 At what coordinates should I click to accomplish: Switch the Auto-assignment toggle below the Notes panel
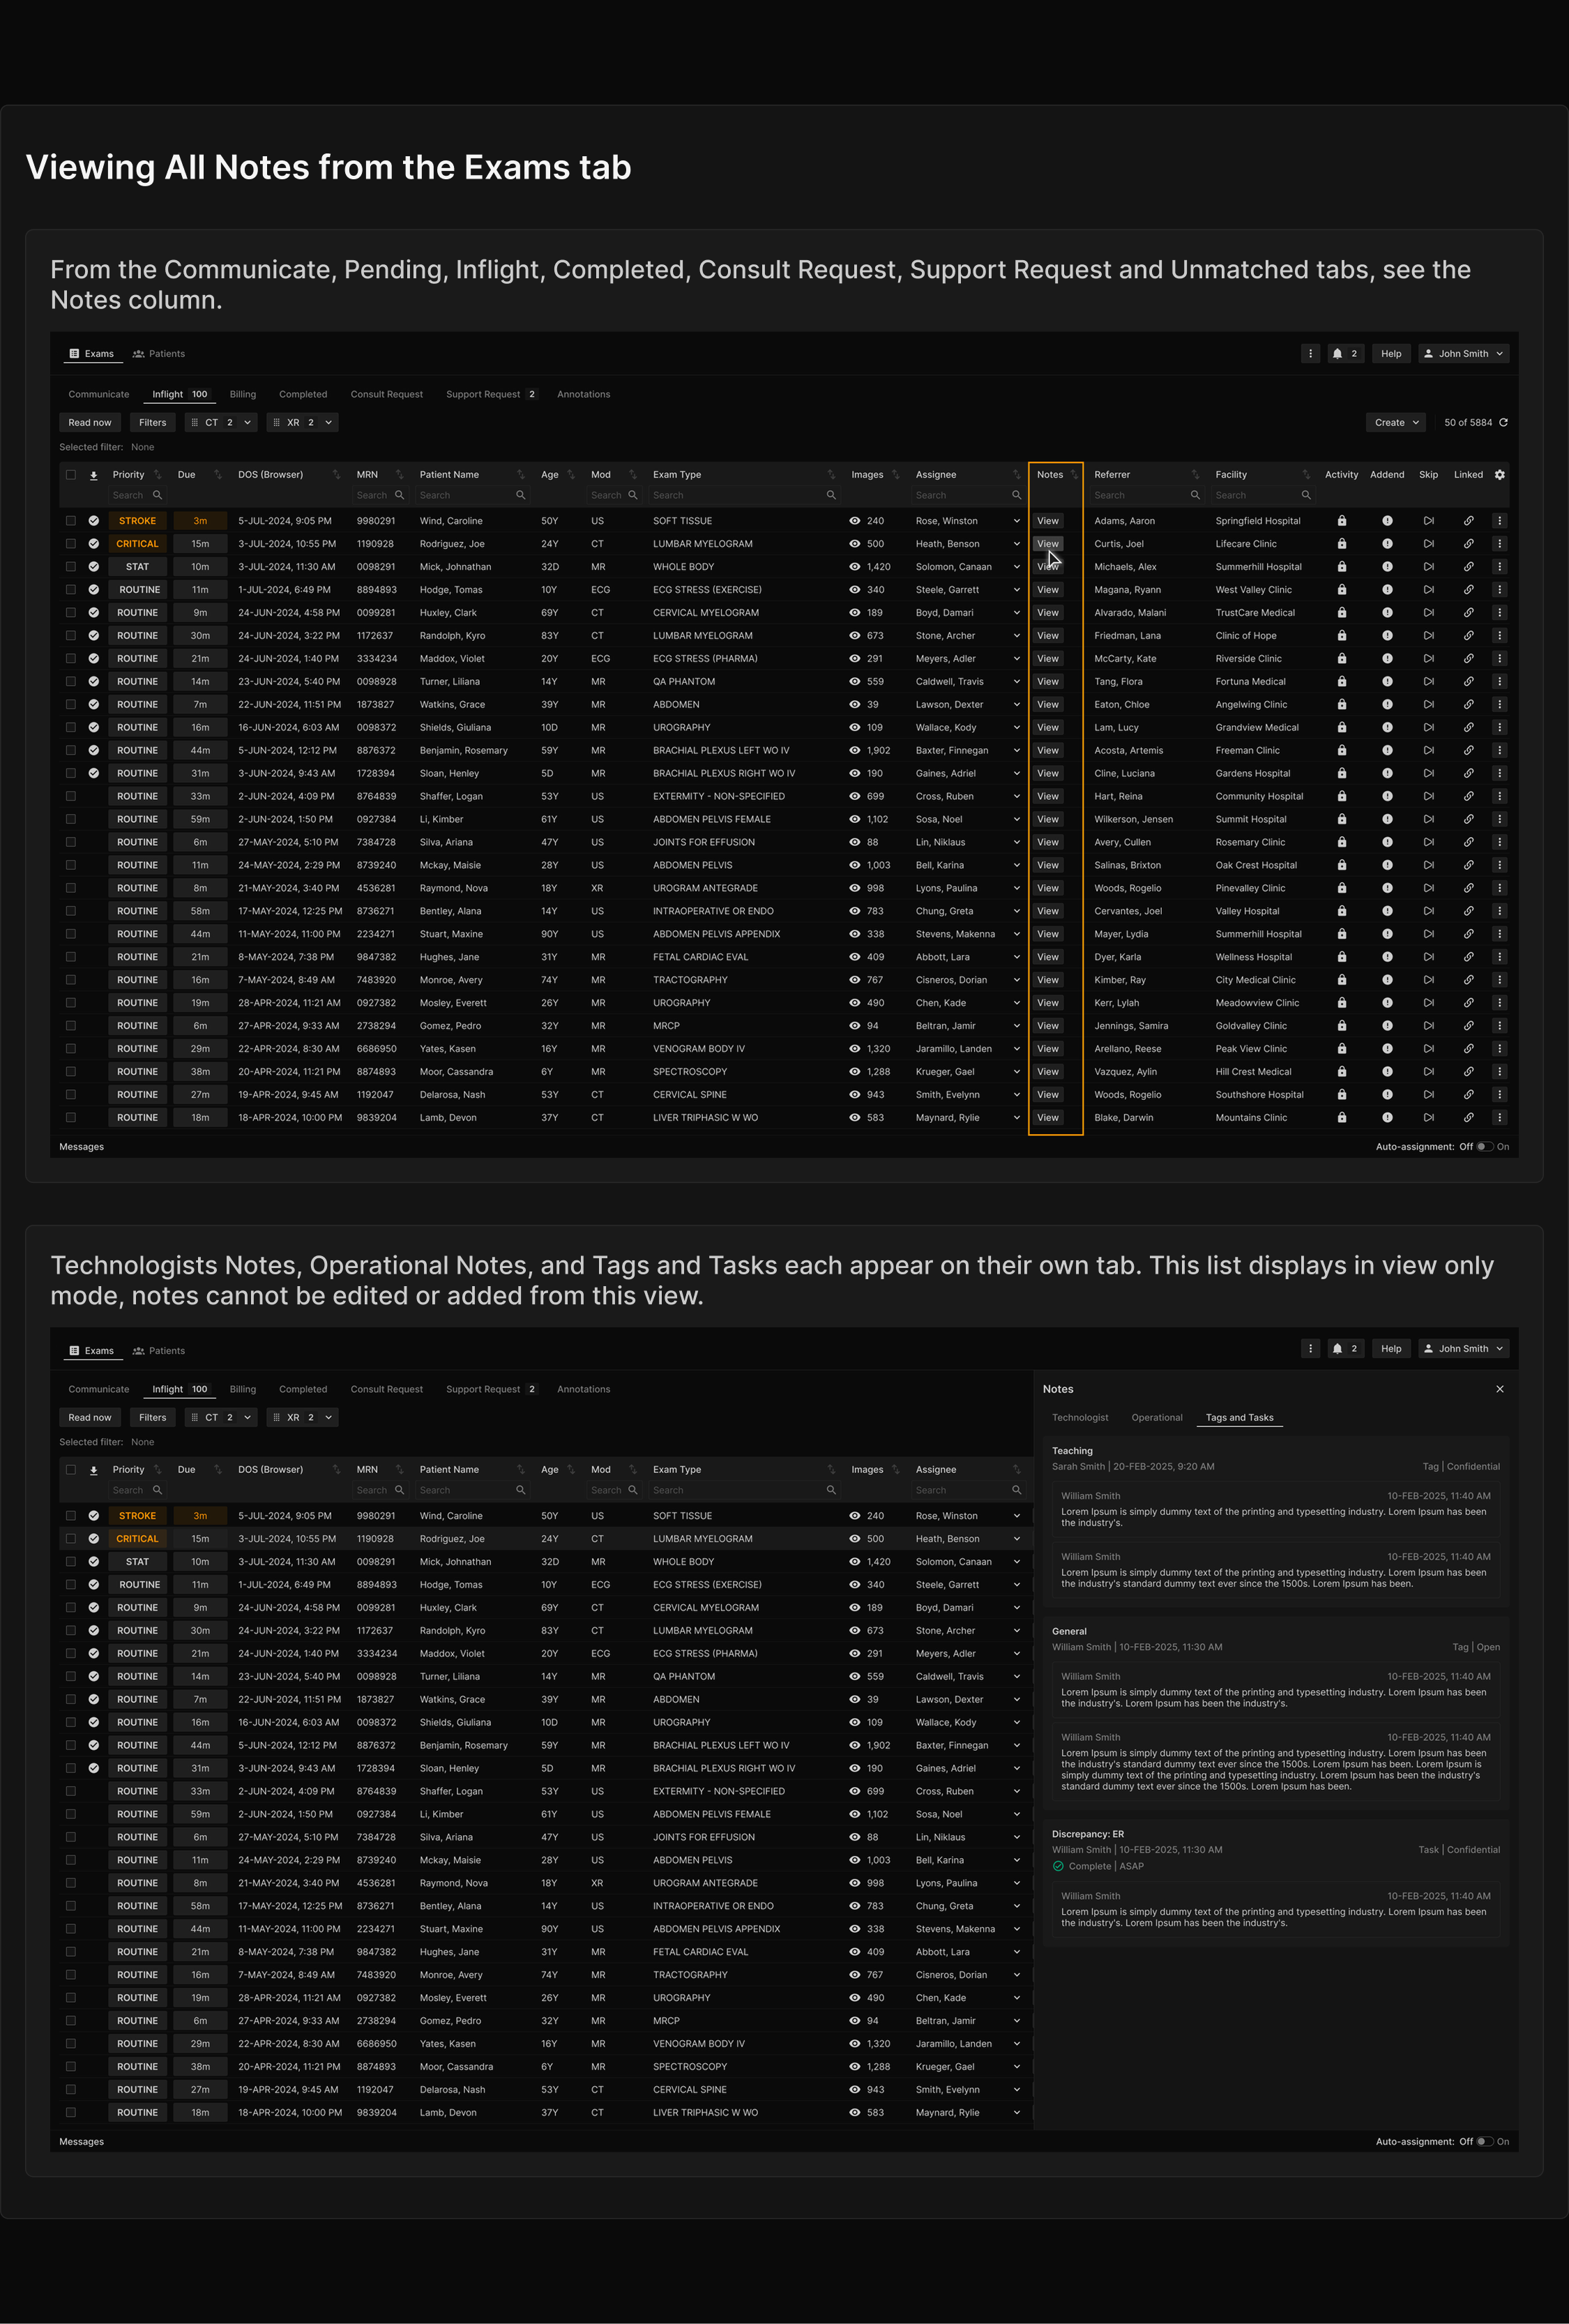(1485, 2142)
